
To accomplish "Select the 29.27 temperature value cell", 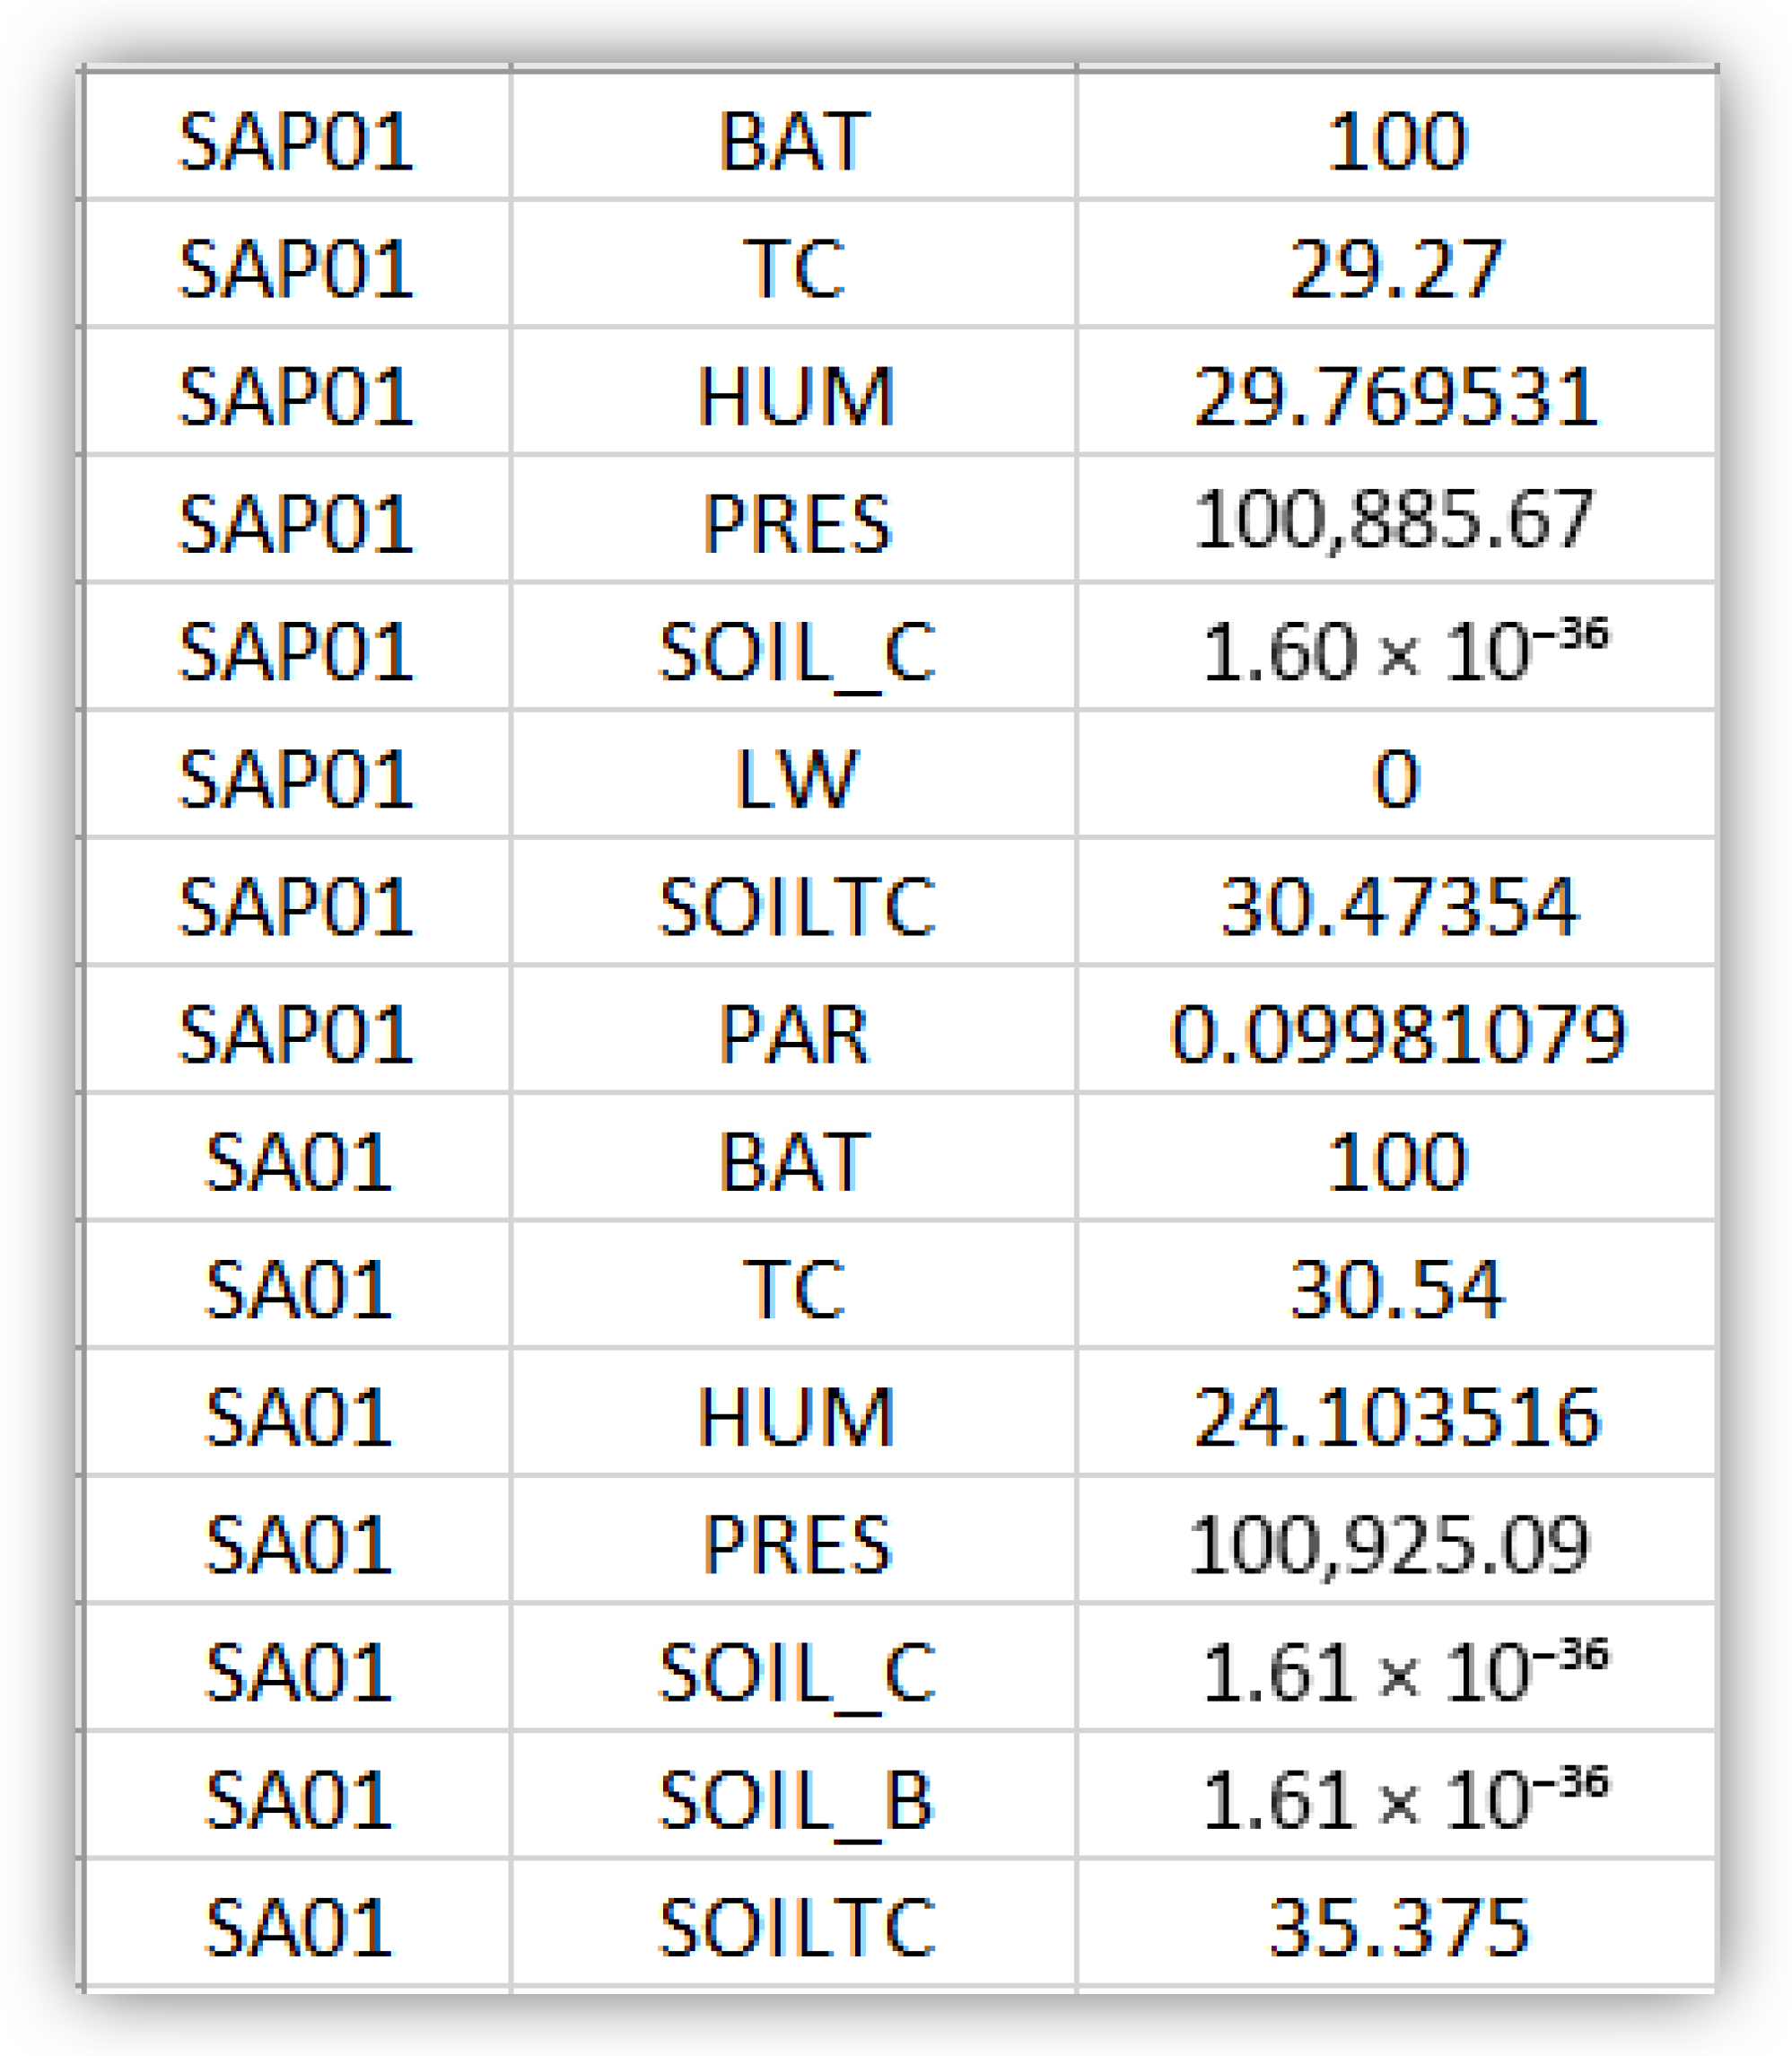I will pos(1396,268).
